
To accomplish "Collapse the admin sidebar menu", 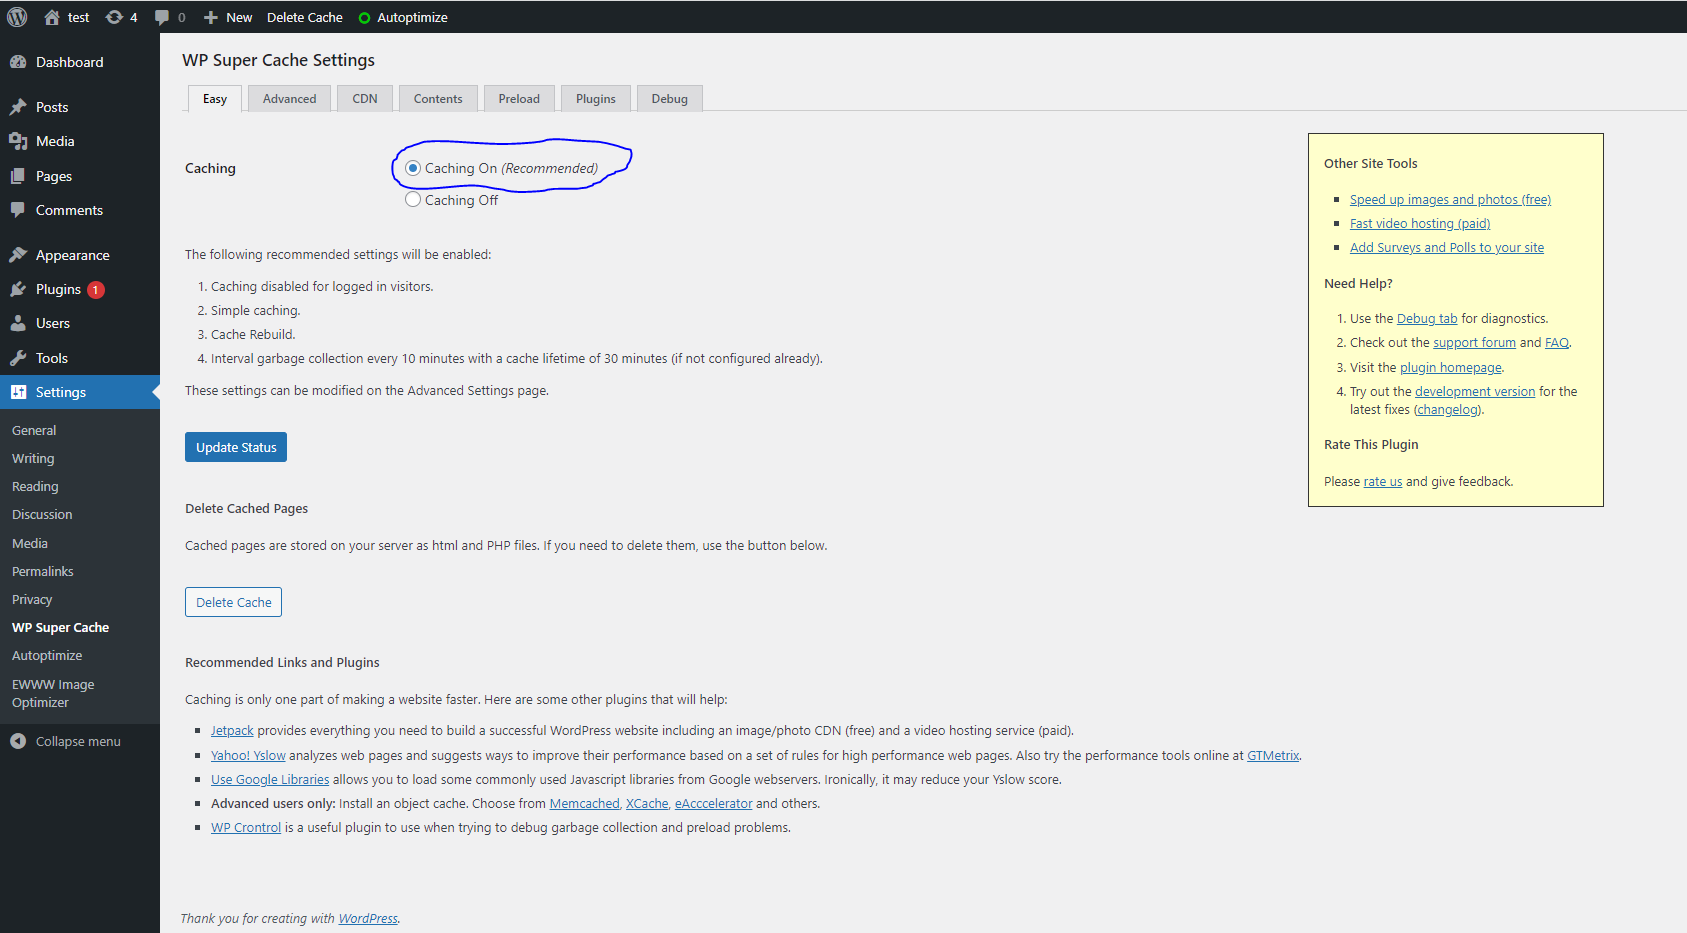I will (66, 741).
